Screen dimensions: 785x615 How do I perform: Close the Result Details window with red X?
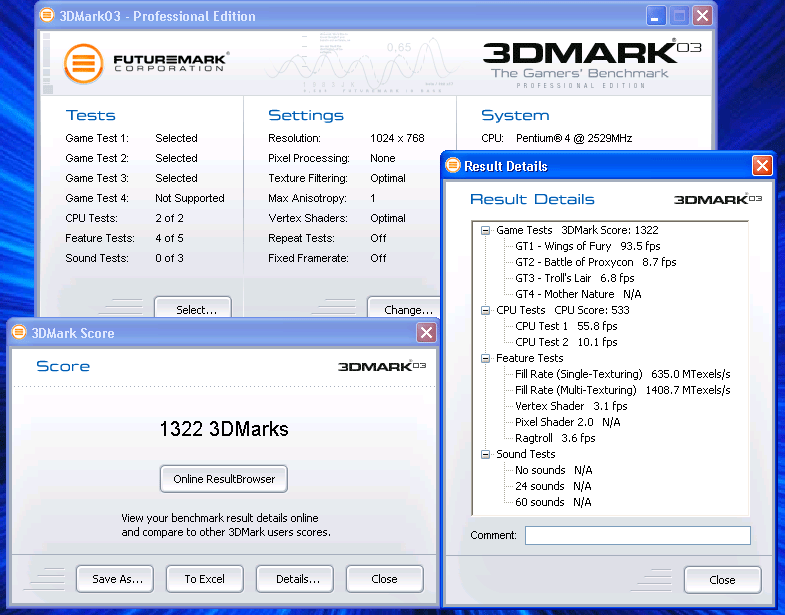(x=762, y=165)
